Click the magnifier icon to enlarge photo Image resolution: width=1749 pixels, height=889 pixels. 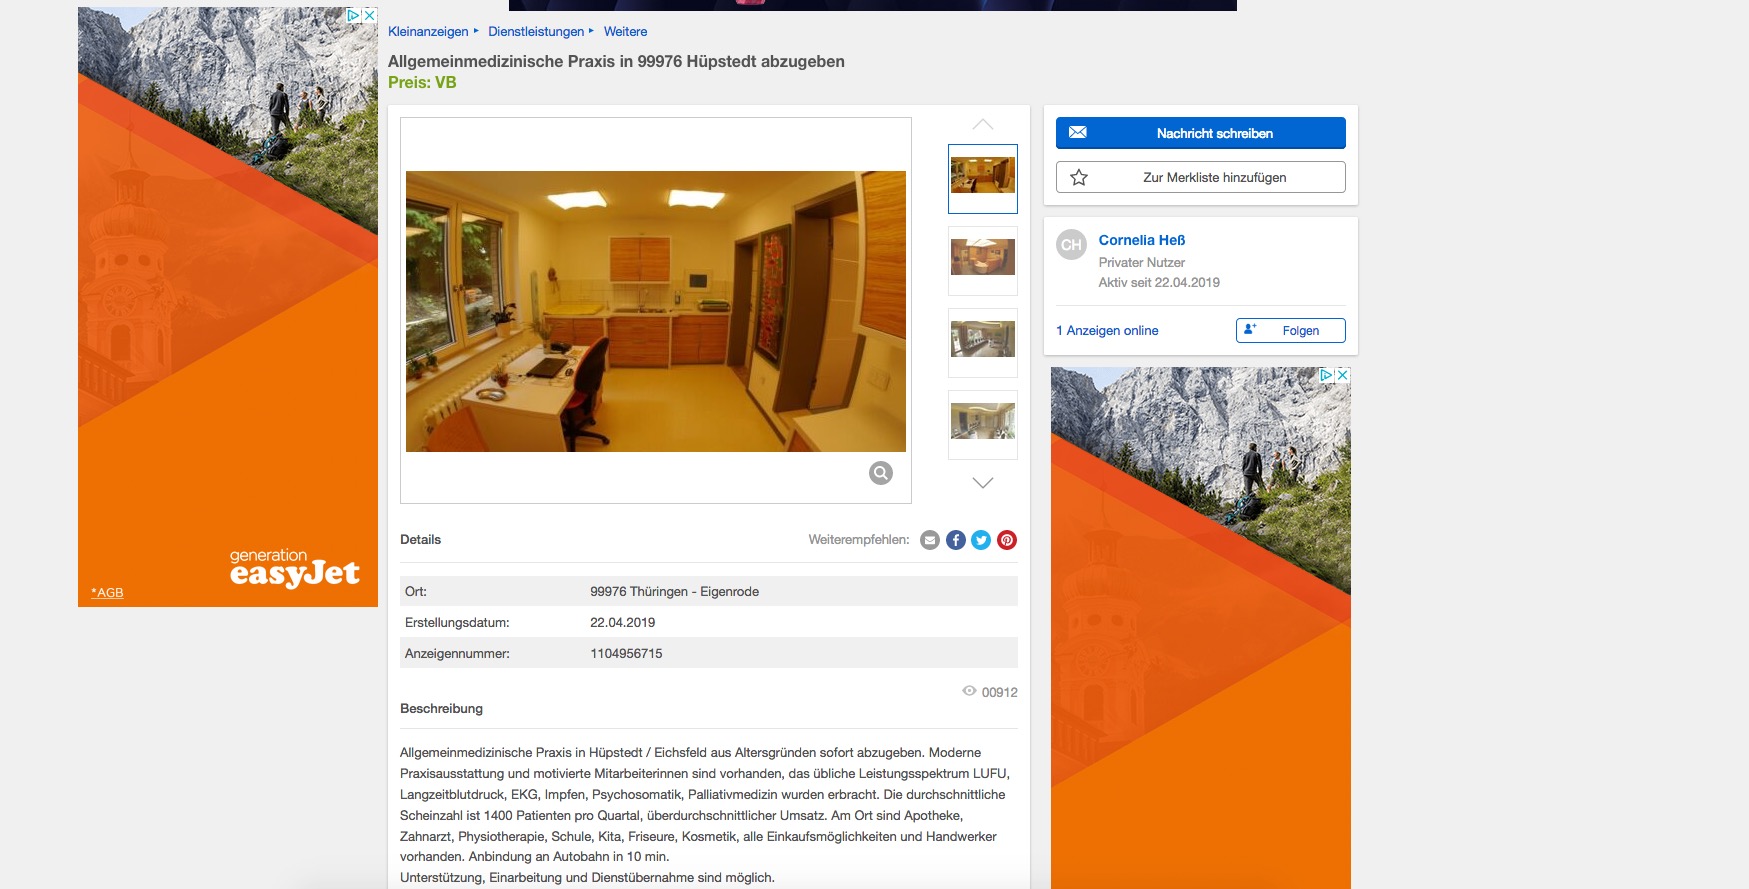pos(880,473)
